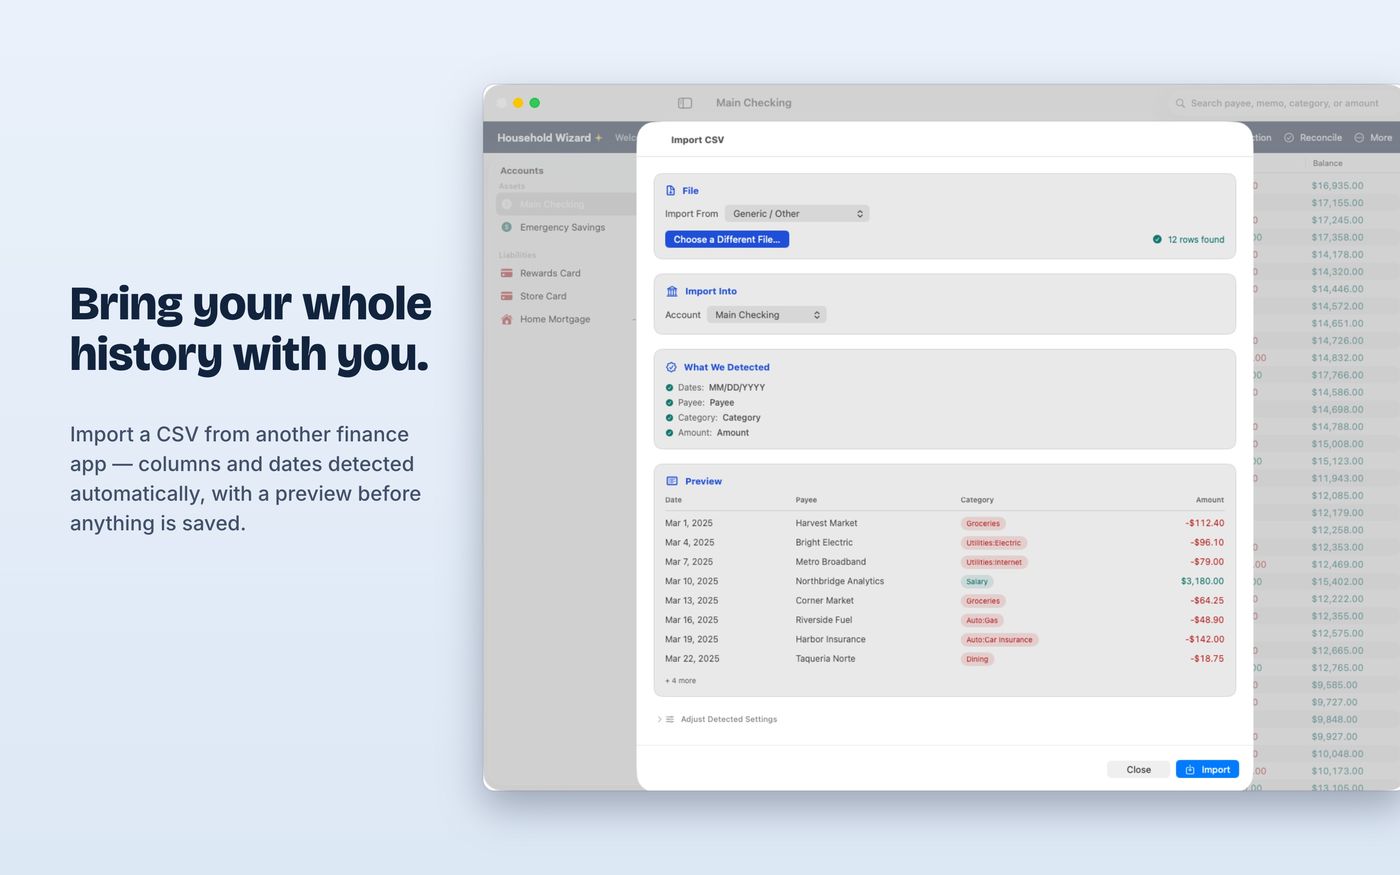
Task: Click the Auto:Car Insurance tag
Action: tap(999, 640)
